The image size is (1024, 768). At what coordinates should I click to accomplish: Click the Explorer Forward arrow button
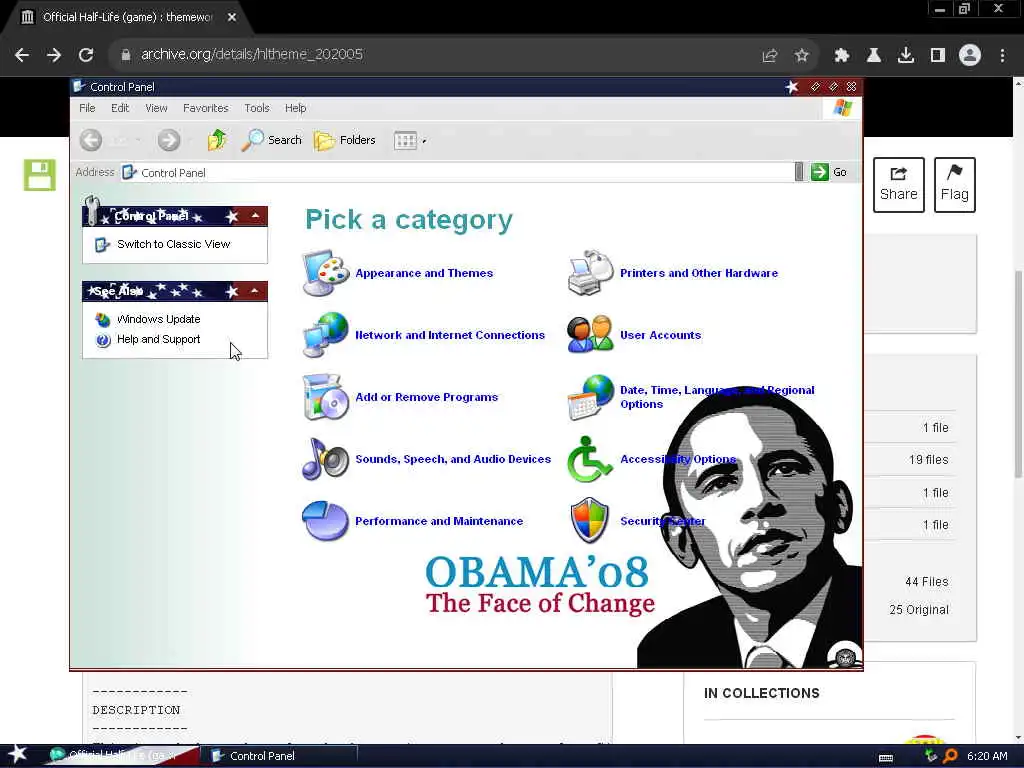[x=168, y=140]
